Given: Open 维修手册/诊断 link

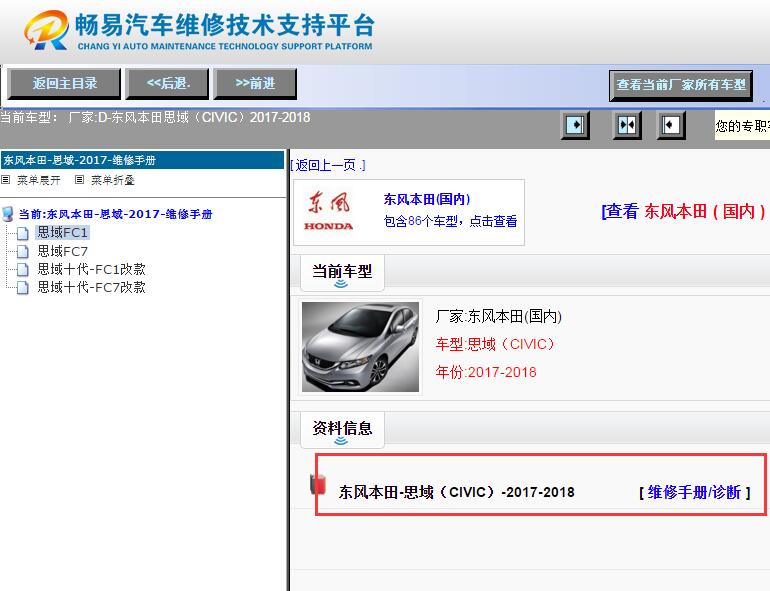Looking at the screenshot, I should (x=694, y=492).
